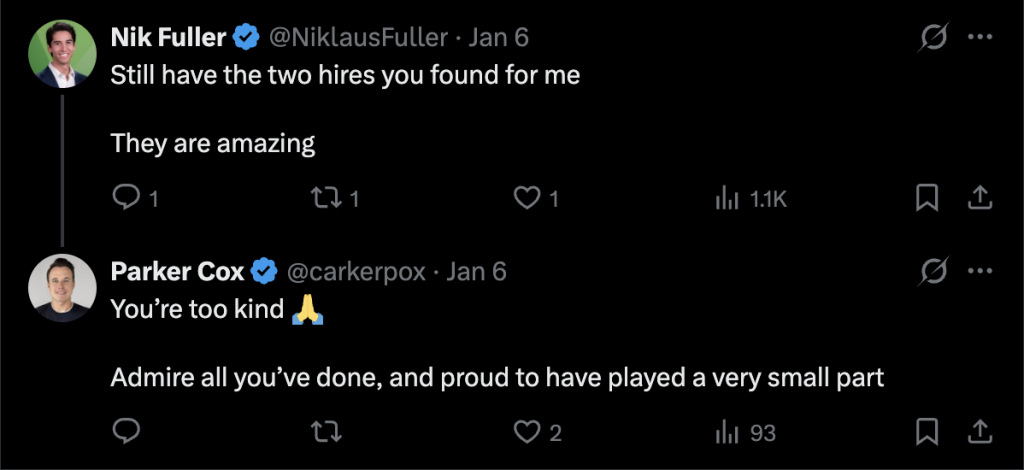The image size is (1024, 470).
Task: Open Grok icon on Parker Cox's reply
Action: (x=934, y=271)
